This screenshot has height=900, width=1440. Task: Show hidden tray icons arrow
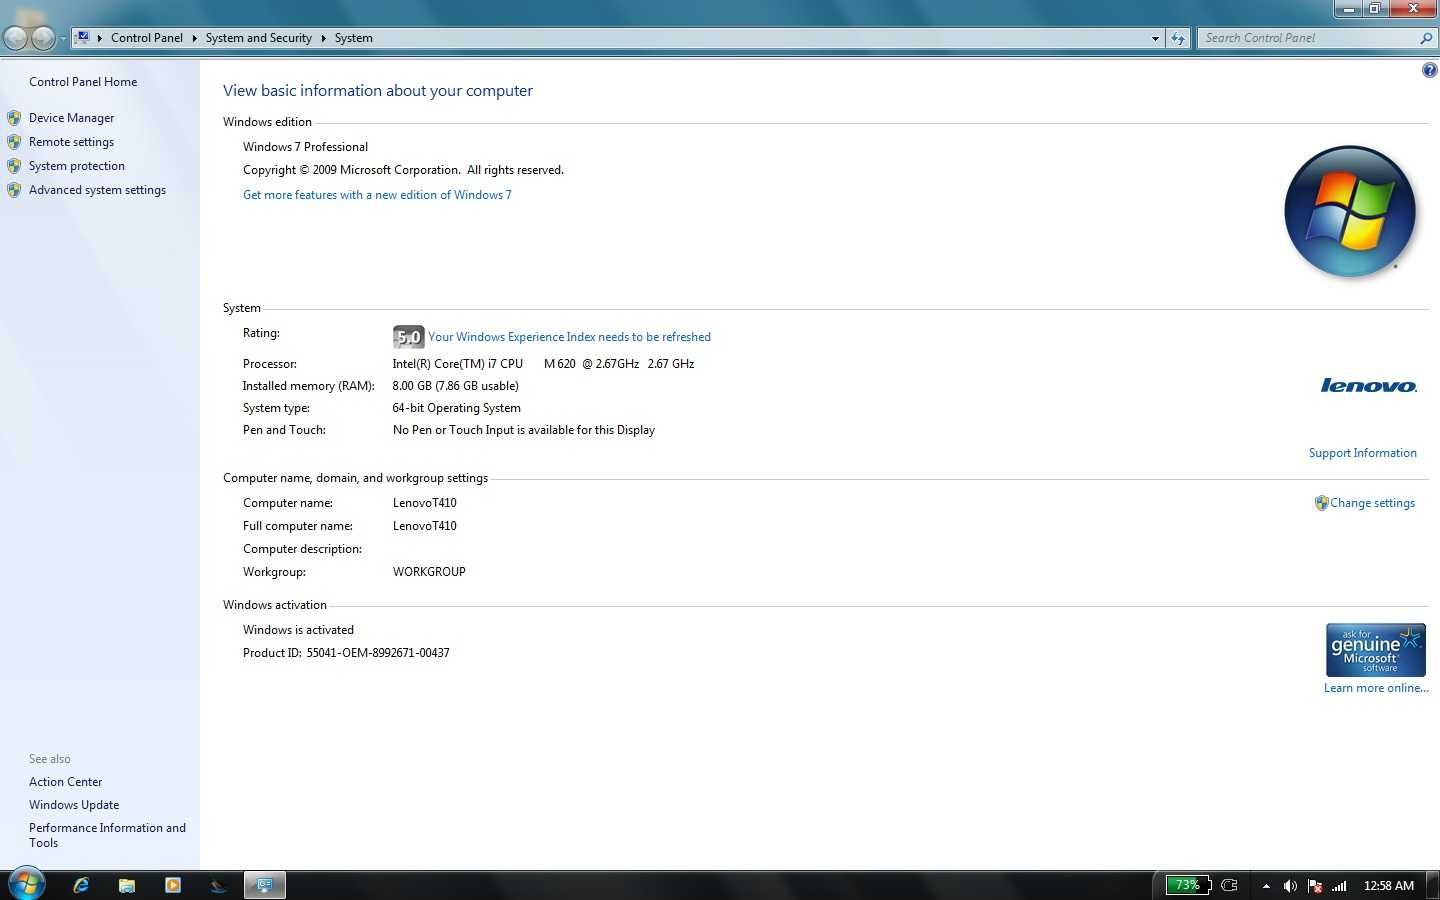coord(1266,886)
